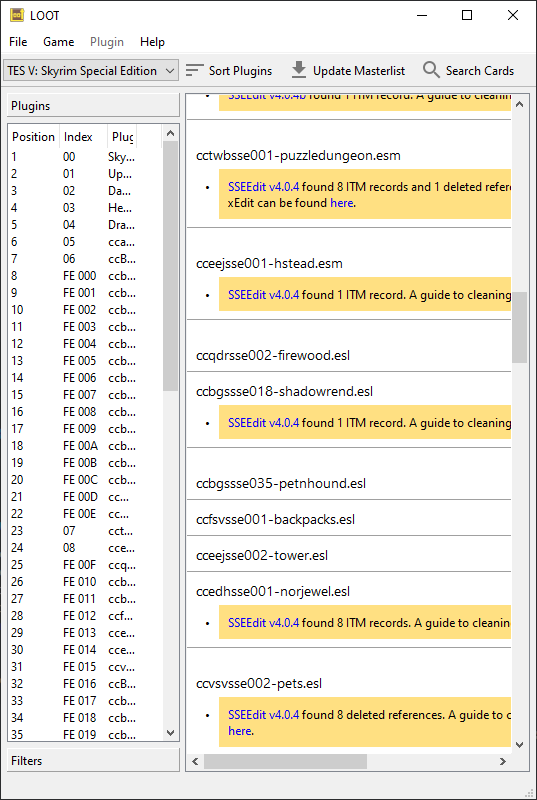Click the LOOT app icon in title bar
537x800 pixels.
point(17,15)
